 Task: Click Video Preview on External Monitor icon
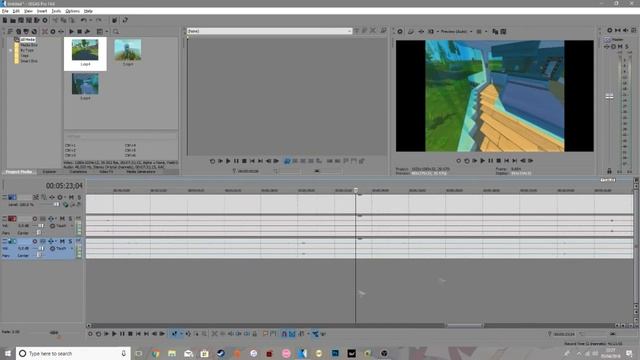(411, 31)
